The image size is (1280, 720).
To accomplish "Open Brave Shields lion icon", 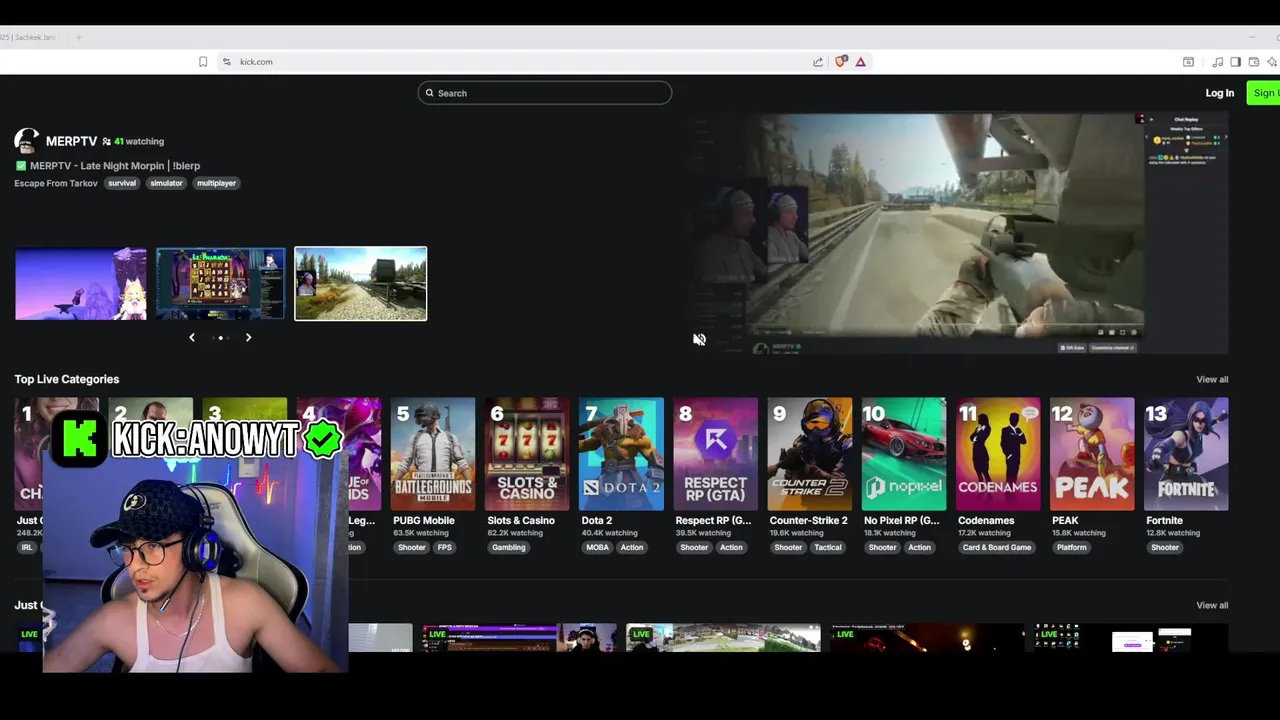I will (x=840, y=62).
